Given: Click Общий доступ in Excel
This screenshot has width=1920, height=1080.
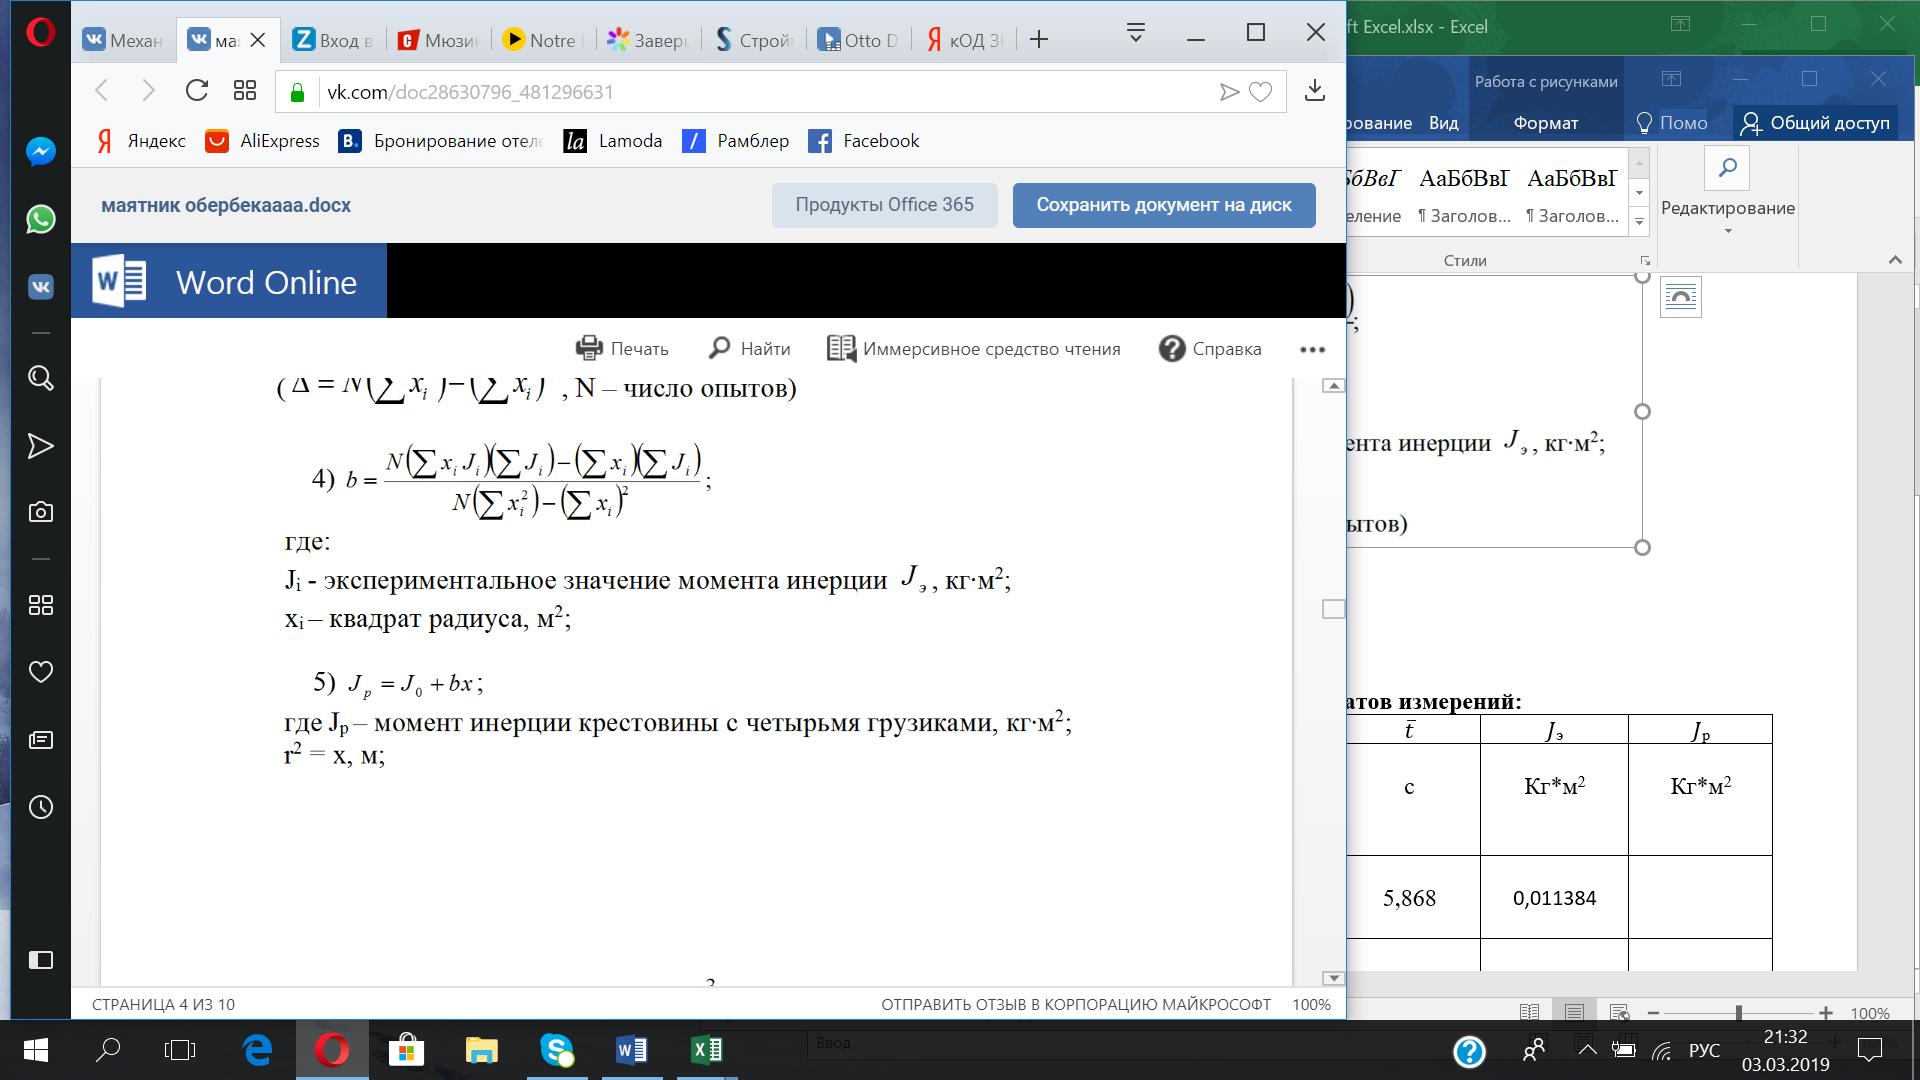Looking at the screenshot, I should point(1815,123).
